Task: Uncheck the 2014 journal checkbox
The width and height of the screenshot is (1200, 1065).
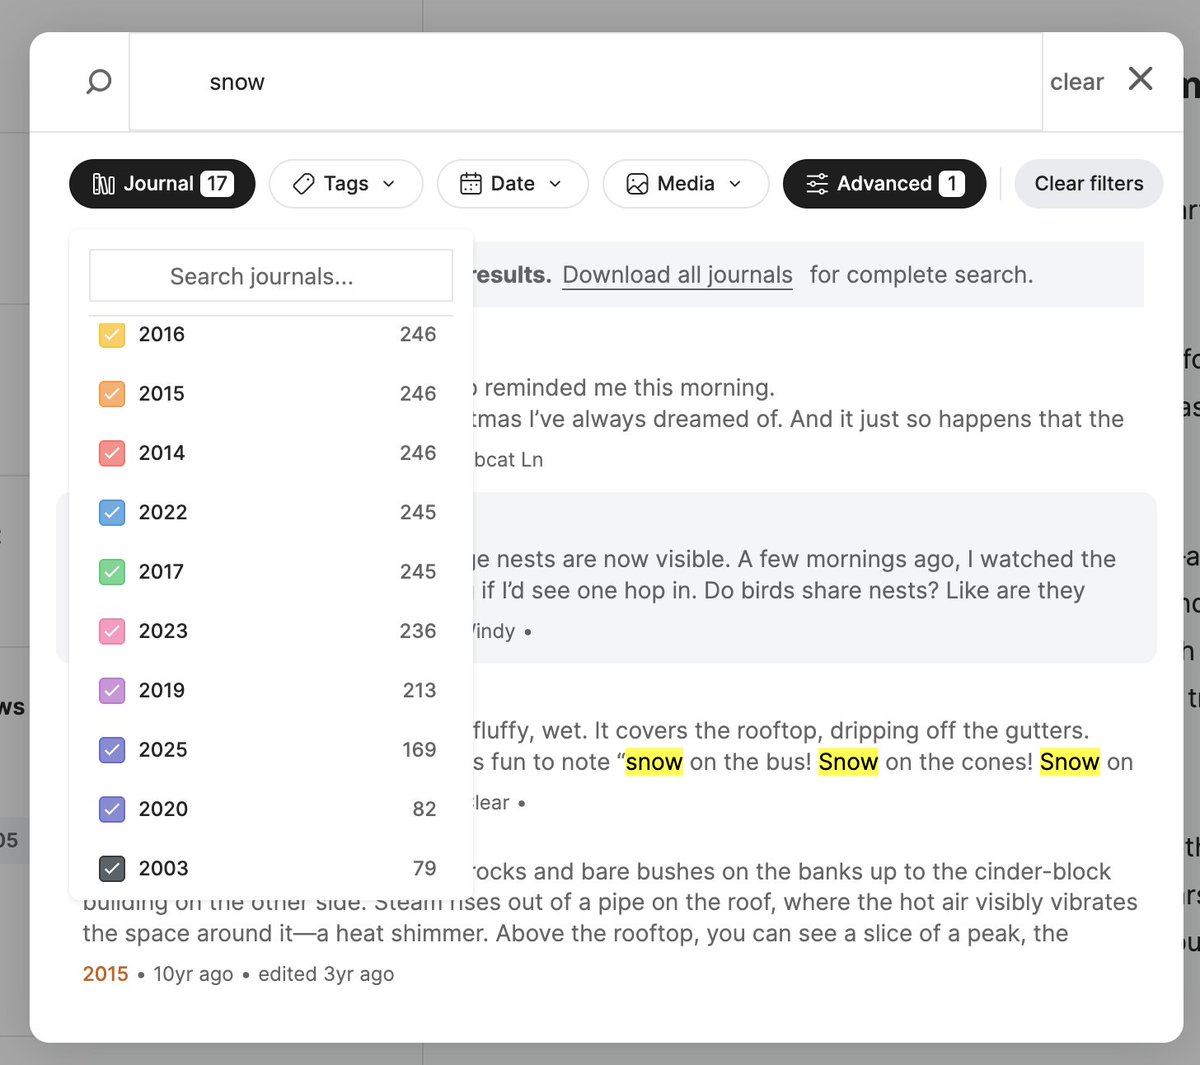Action: [x=112, y=453]
